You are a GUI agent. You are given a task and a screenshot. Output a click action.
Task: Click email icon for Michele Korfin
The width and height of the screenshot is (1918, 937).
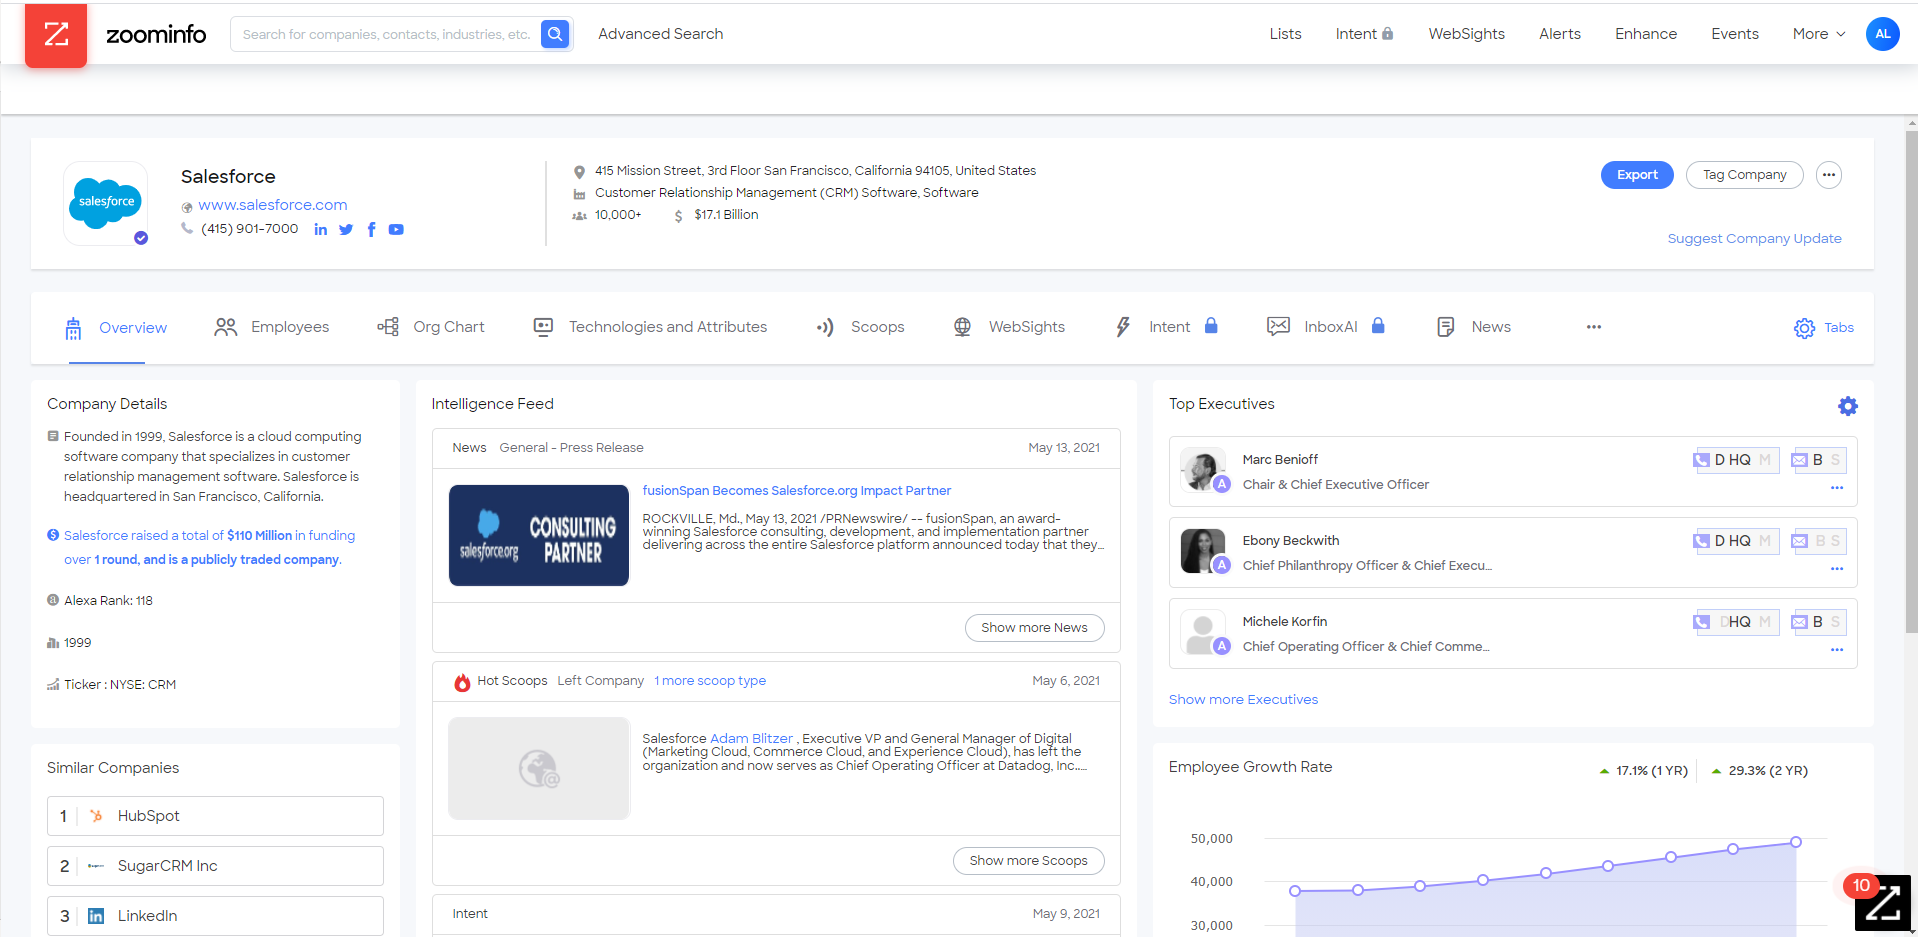point(1800,622)
